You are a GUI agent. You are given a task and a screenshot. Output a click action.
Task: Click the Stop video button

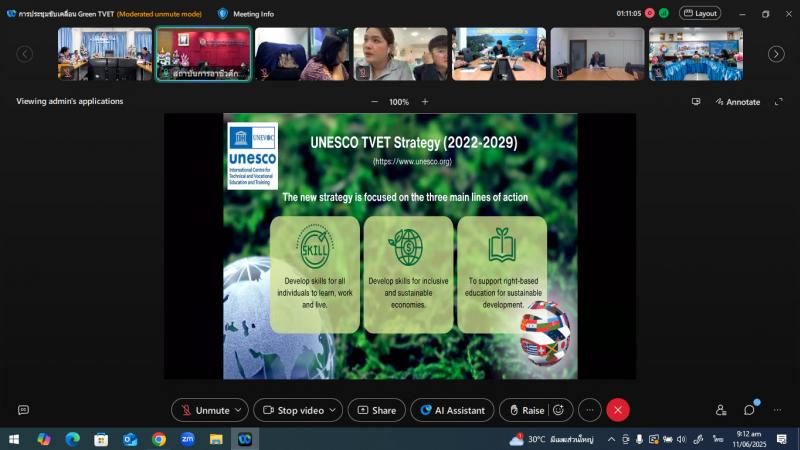[293, 410]
